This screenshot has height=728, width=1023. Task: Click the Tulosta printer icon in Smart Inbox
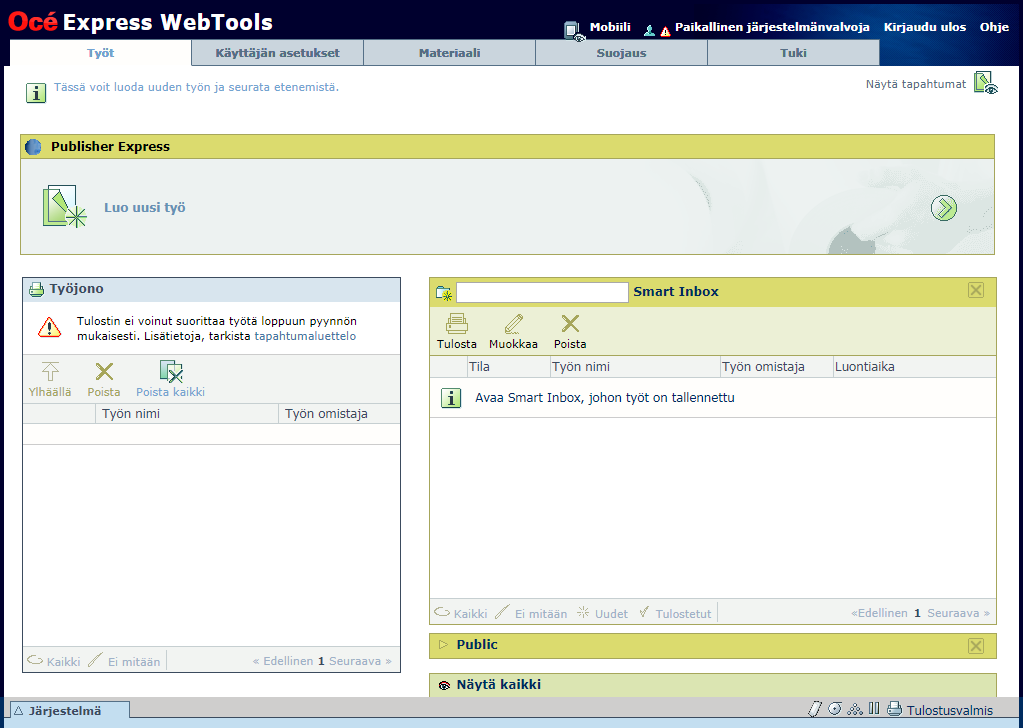pos(457,324)
